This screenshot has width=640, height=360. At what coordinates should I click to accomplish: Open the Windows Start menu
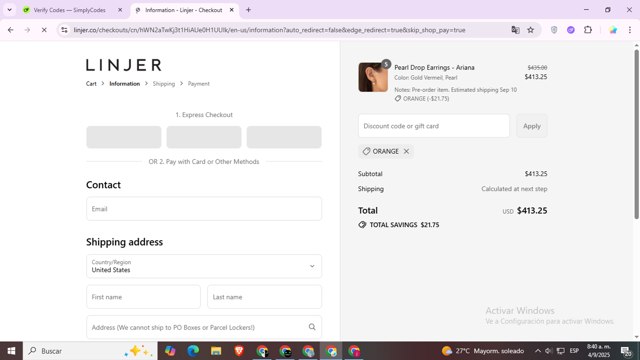click(x=11, y=351)
